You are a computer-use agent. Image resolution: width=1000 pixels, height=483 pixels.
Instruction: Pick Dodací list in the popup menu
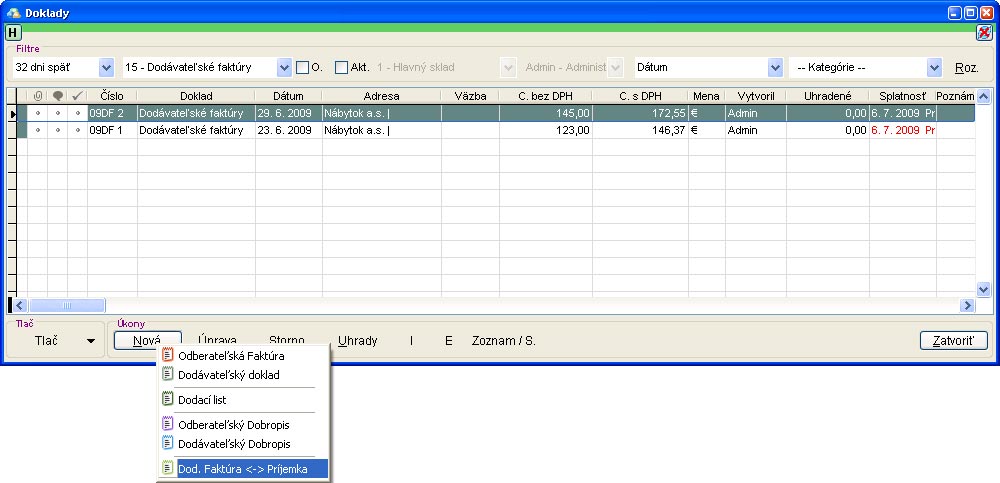(x=202, y=400)
